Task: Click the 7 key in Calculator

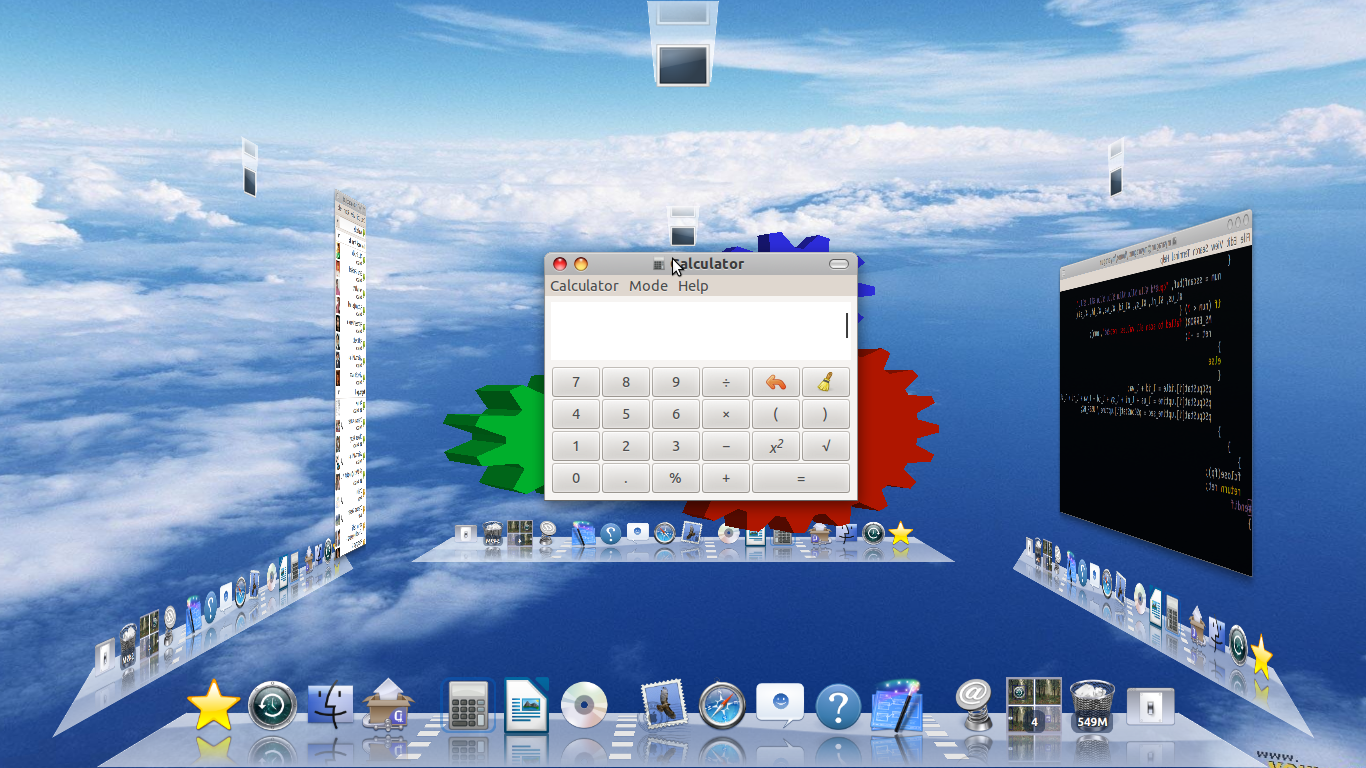Action: pos(576,382)
